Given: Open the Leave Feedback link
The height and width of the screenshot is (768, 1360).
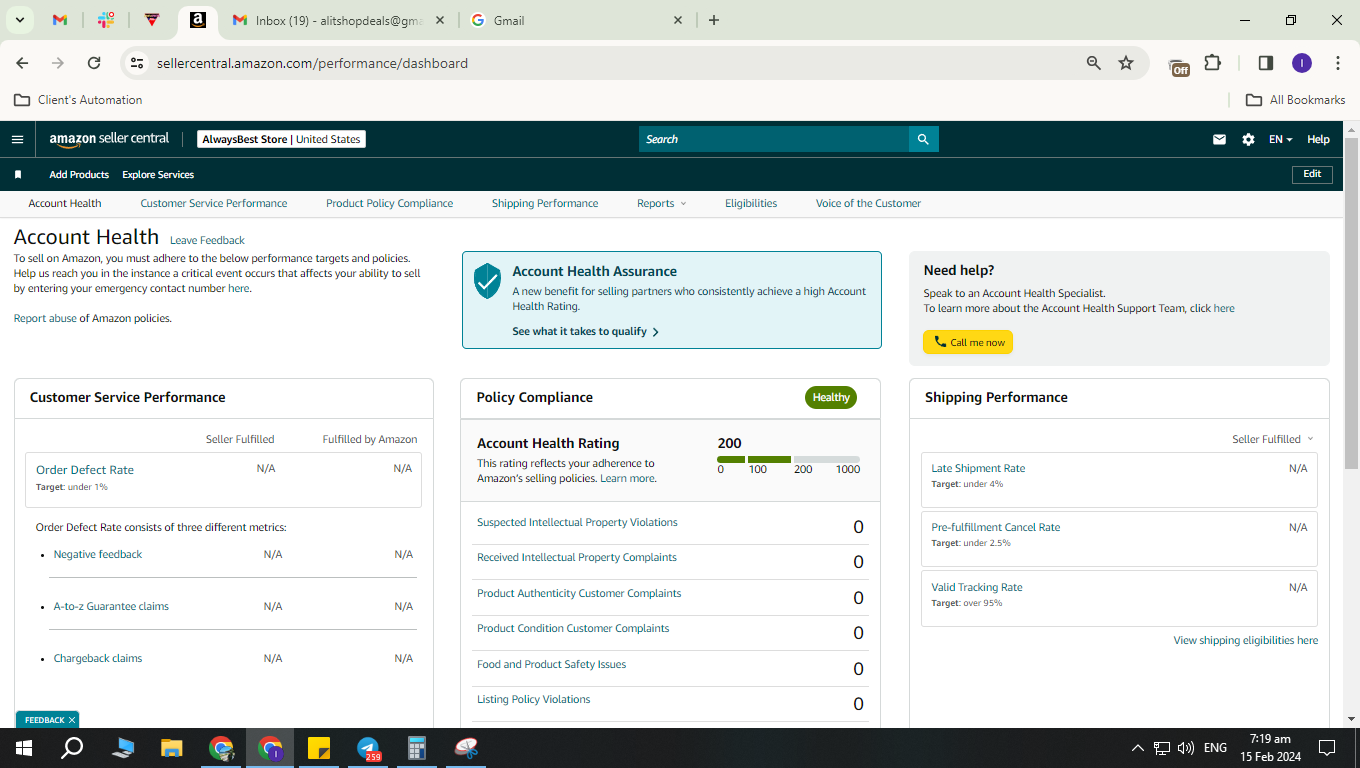Looking at the screenshot, I should point(207,240).
